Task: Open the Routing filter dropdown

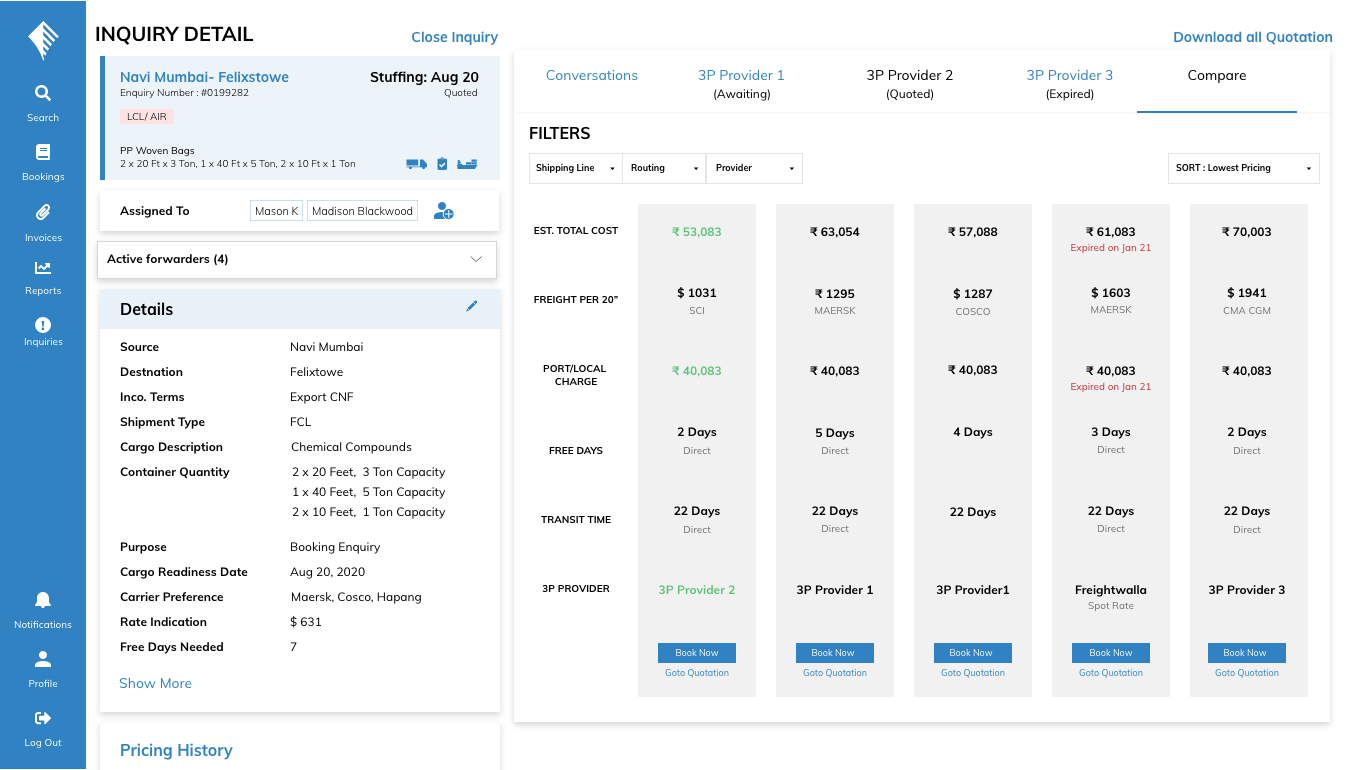Action: (664, 168)
